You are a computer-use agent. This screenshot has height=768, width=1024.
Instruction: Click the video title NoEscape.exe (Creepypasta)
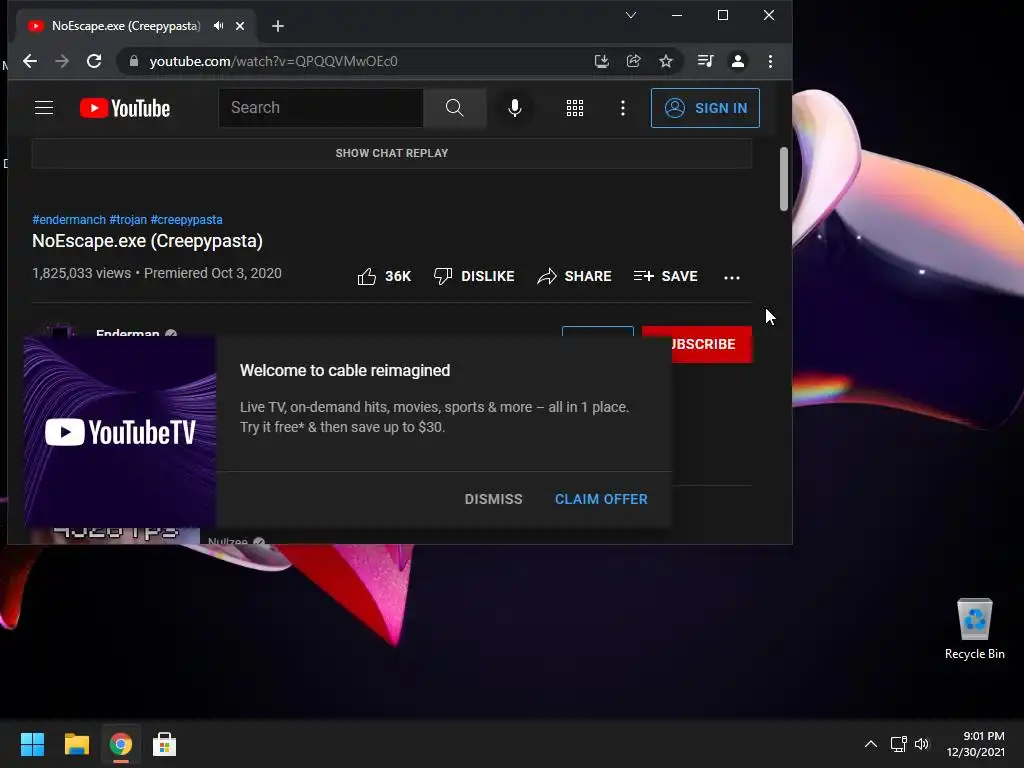pos(148,241)
